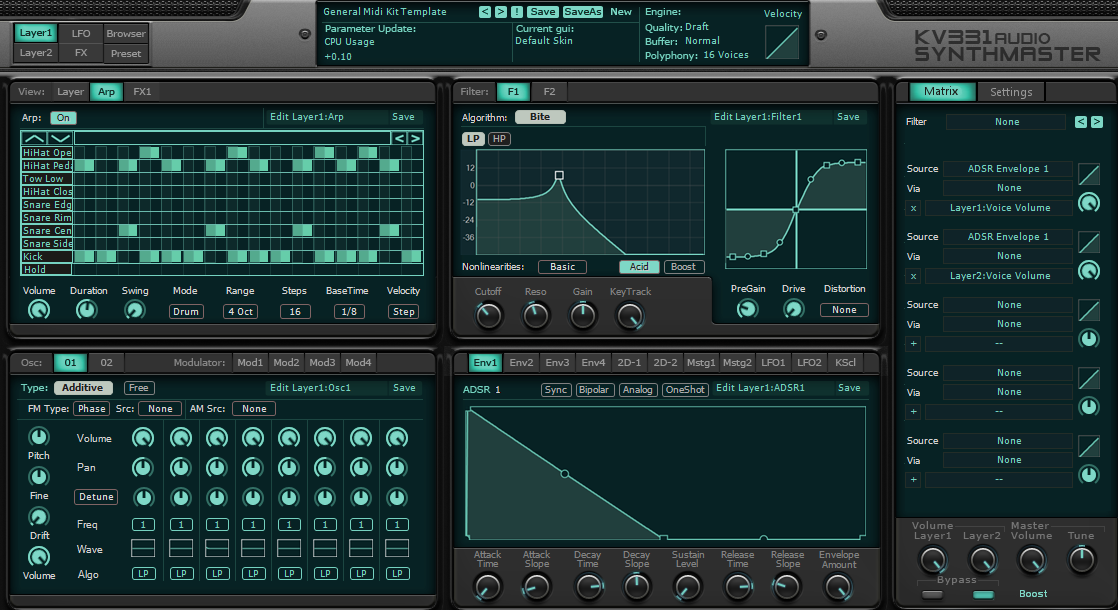Click matrix next page arrow
Viewport: 1118px width, 610px height.
[x=1097, y=122]
